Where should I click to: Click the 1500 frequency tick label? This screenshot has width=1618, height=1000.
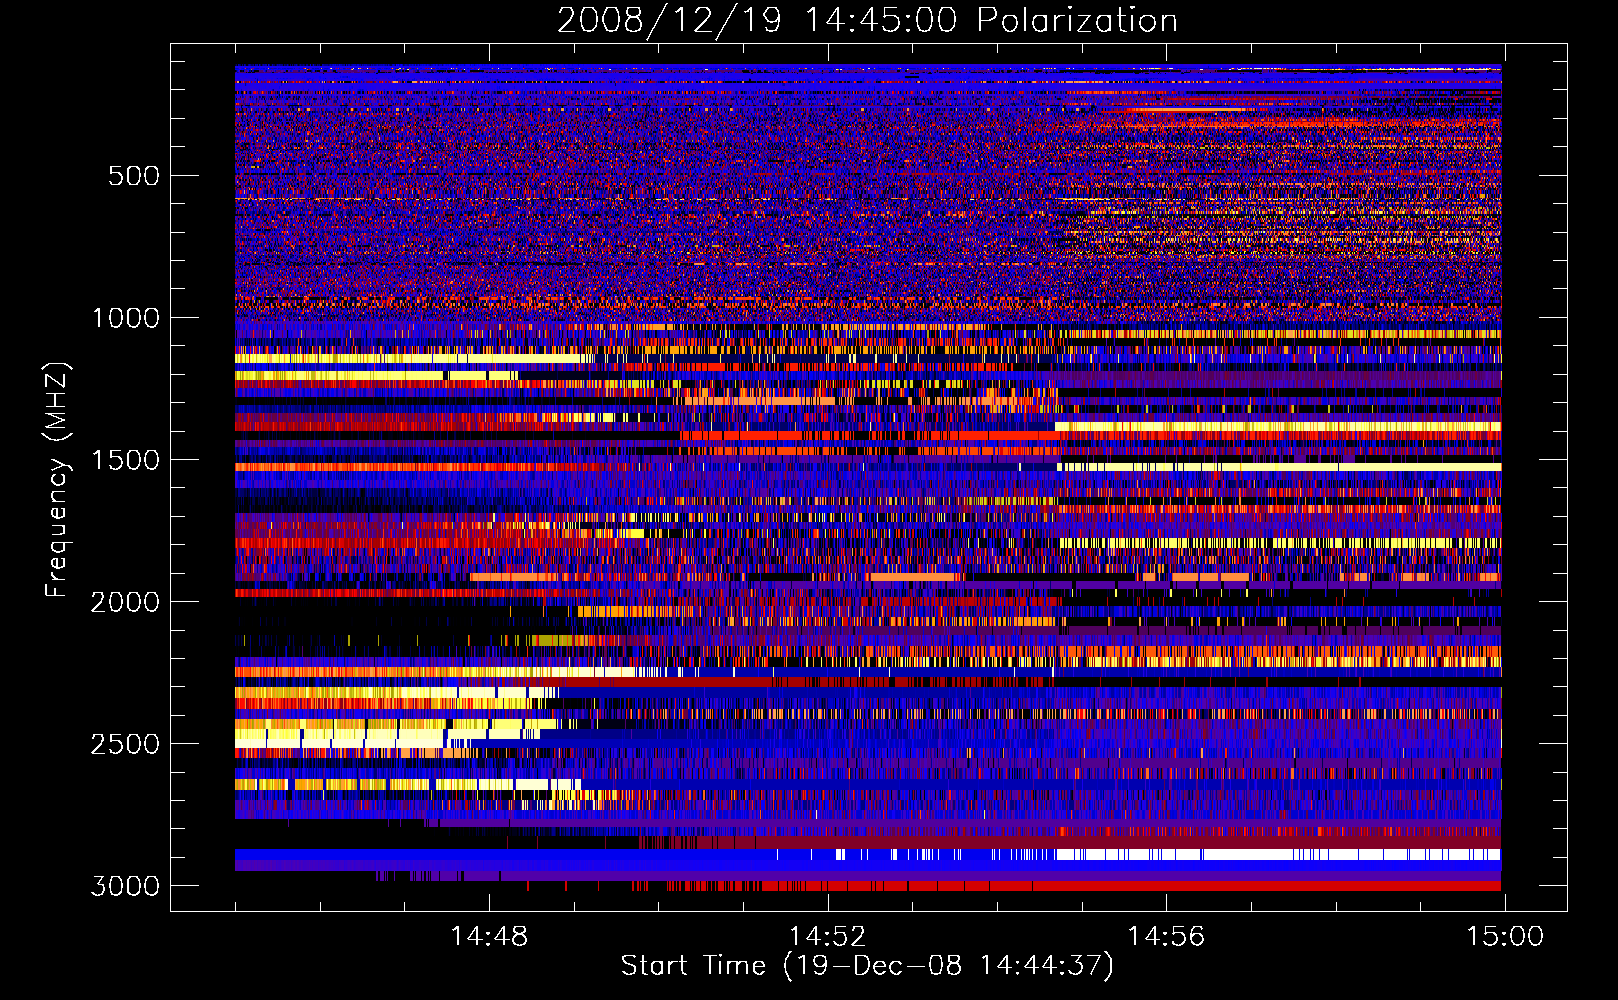(125, 460)
